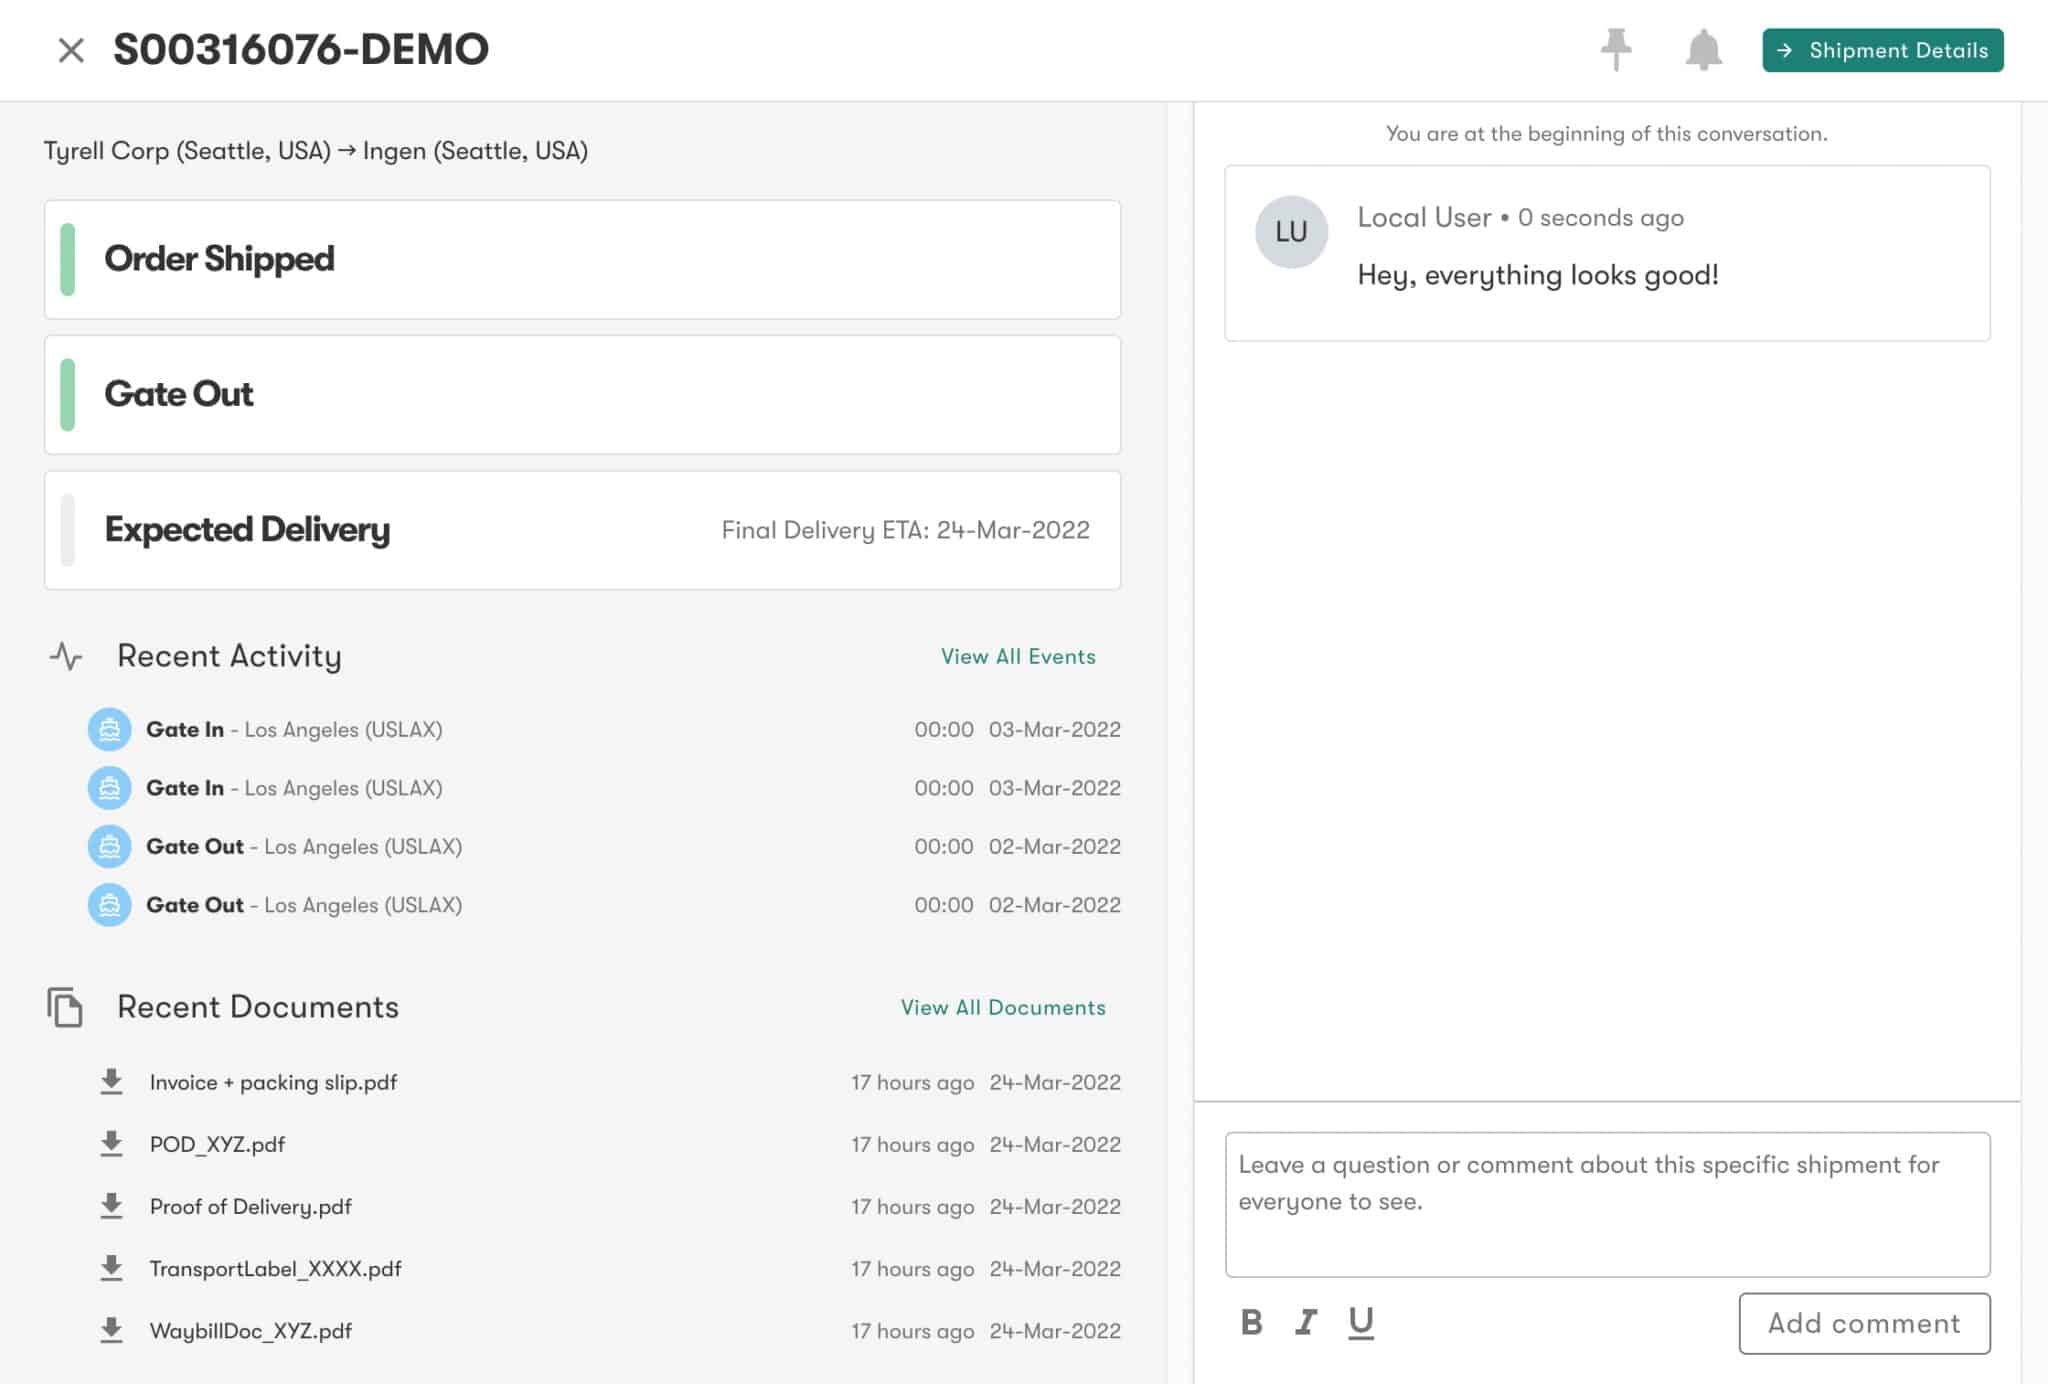Expand the Gate Out milestone card
The width and height of the screenshot is (2048, 1384).
[x=582, y=394]
